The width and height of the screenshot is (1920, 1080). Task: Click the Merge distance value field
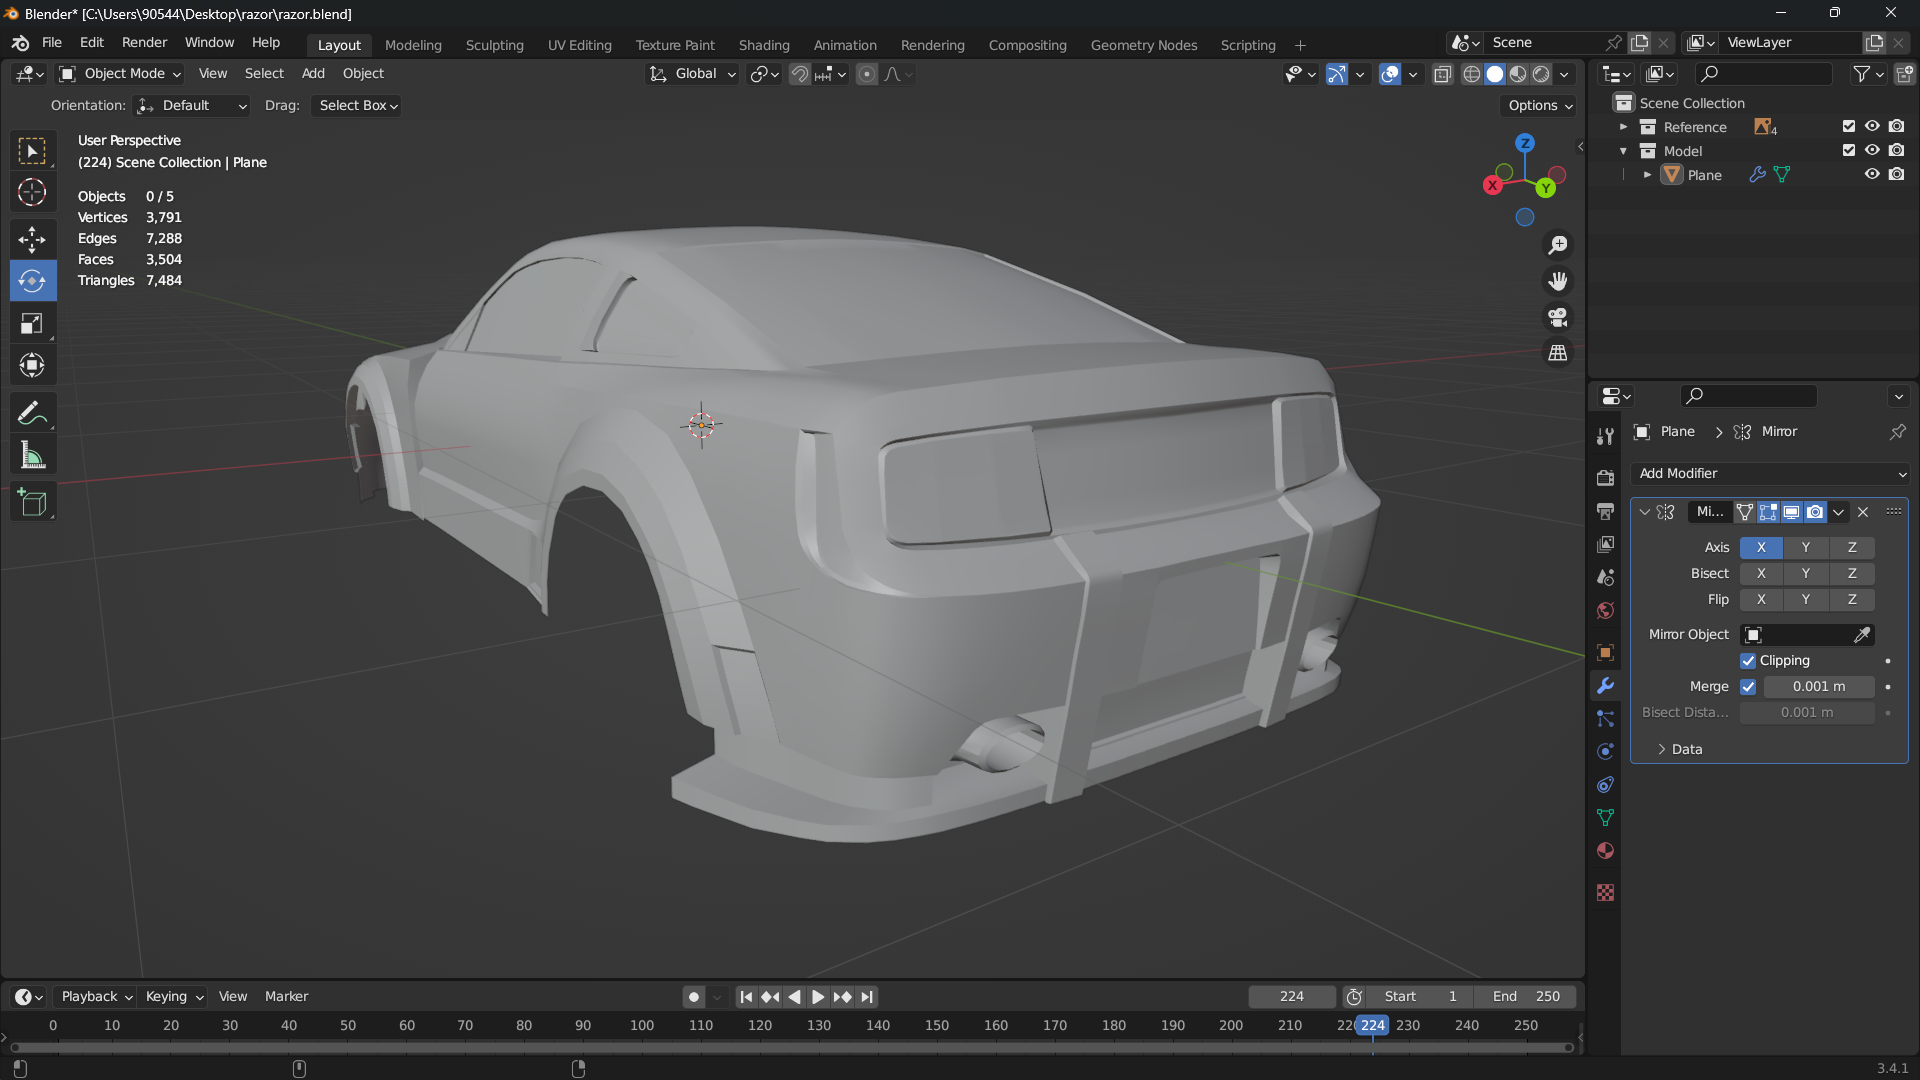click(1818, 687)
